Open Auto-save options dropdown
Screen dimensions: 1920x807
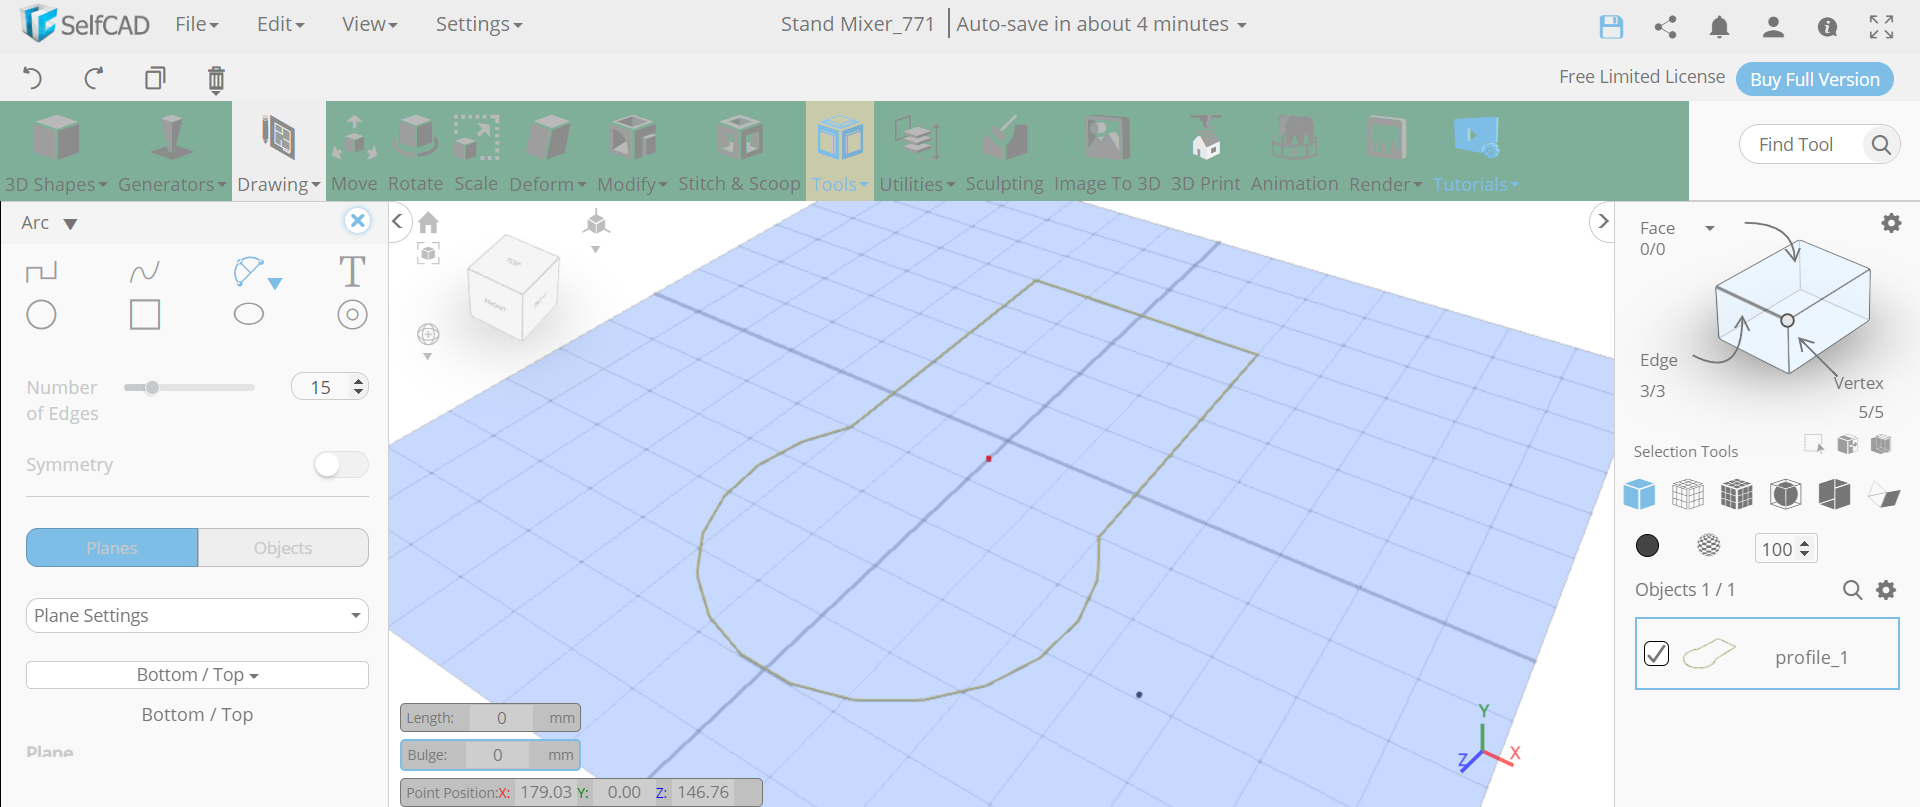tap(1101, 24)
